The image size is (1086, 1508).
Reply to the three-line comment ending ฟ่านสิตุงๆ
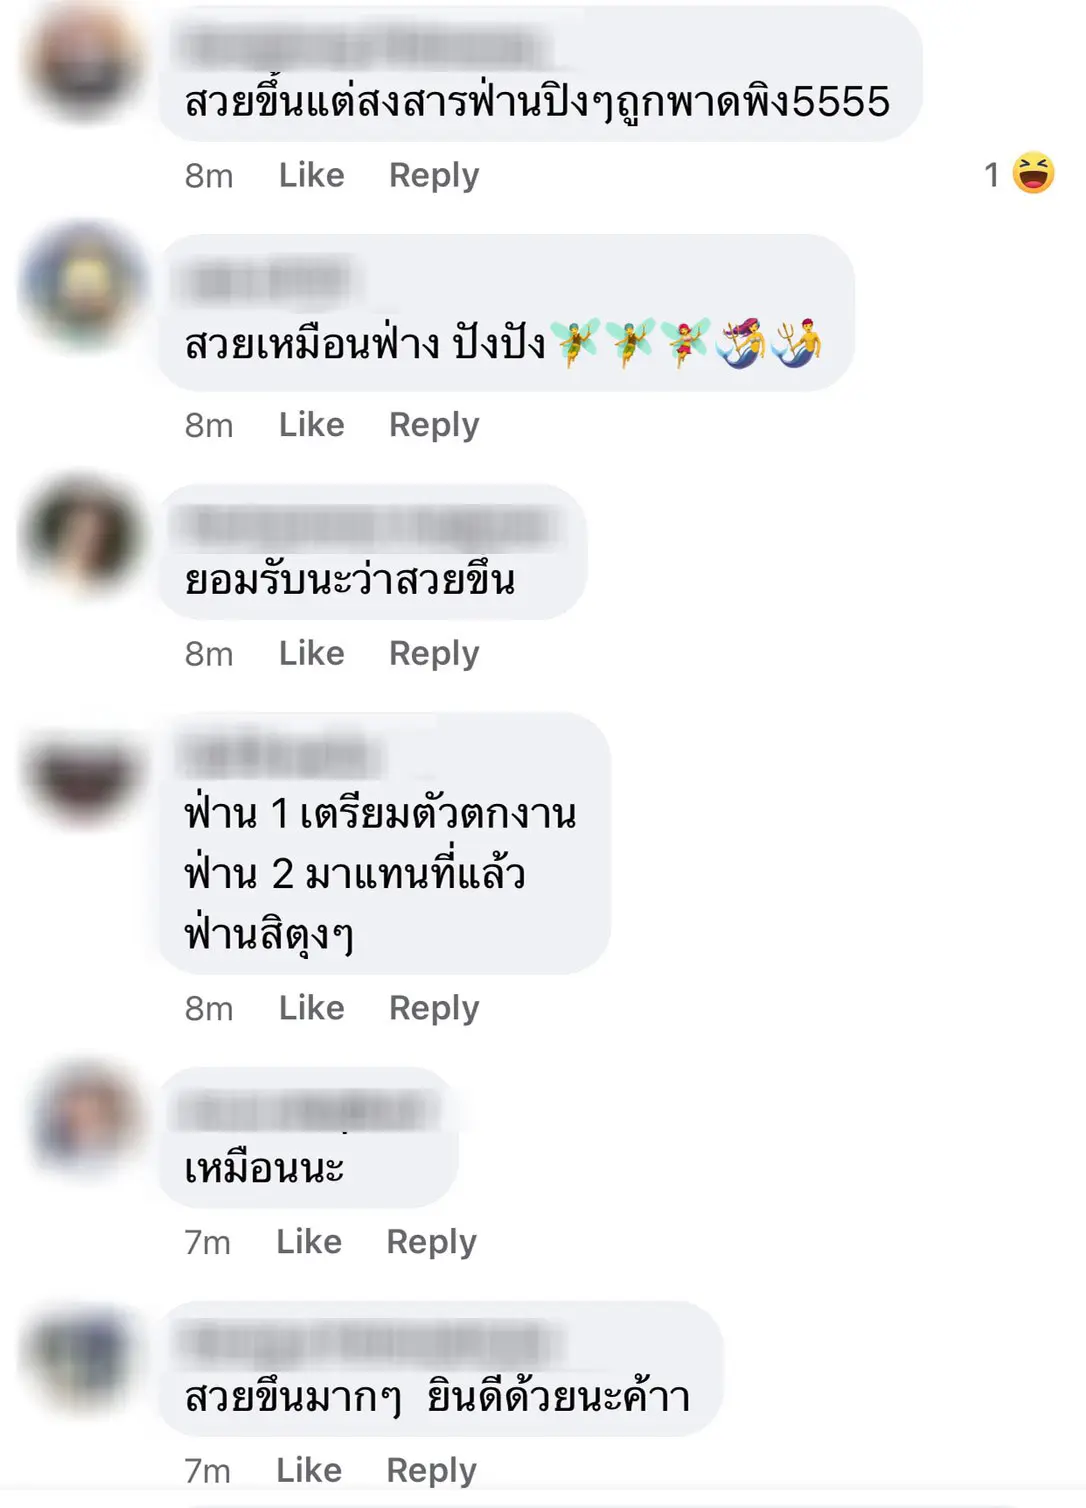tap(434, 1008)
